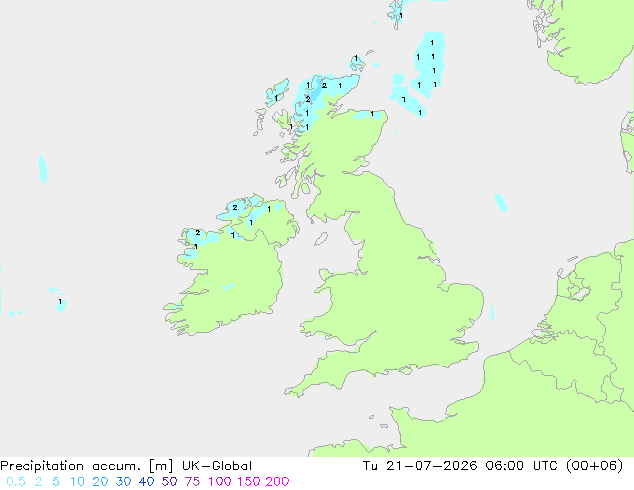Click the '(00+06)' forecast offset text

point(594,466)
